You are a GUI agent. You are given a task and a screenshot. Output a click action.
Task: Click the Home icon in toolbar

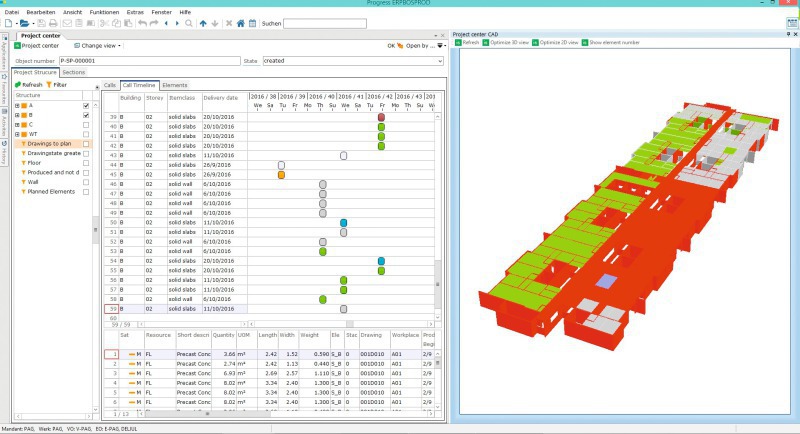point(241,23)
